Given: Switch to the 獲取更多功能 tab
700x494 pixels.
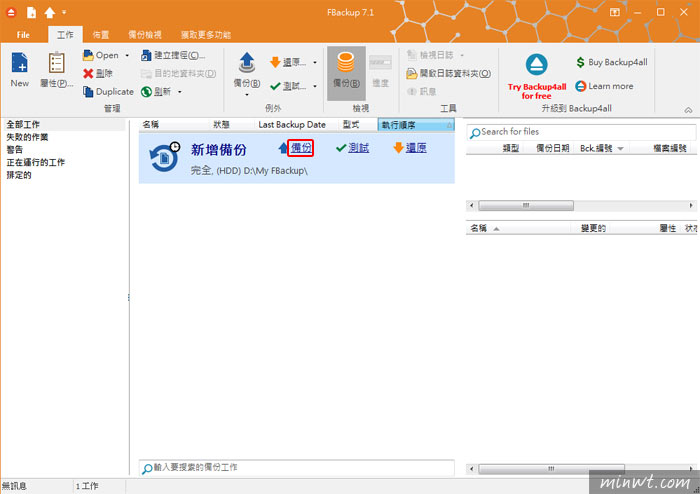Looking at the screenshot, I should pyautogui.click(x=206, y=34).
